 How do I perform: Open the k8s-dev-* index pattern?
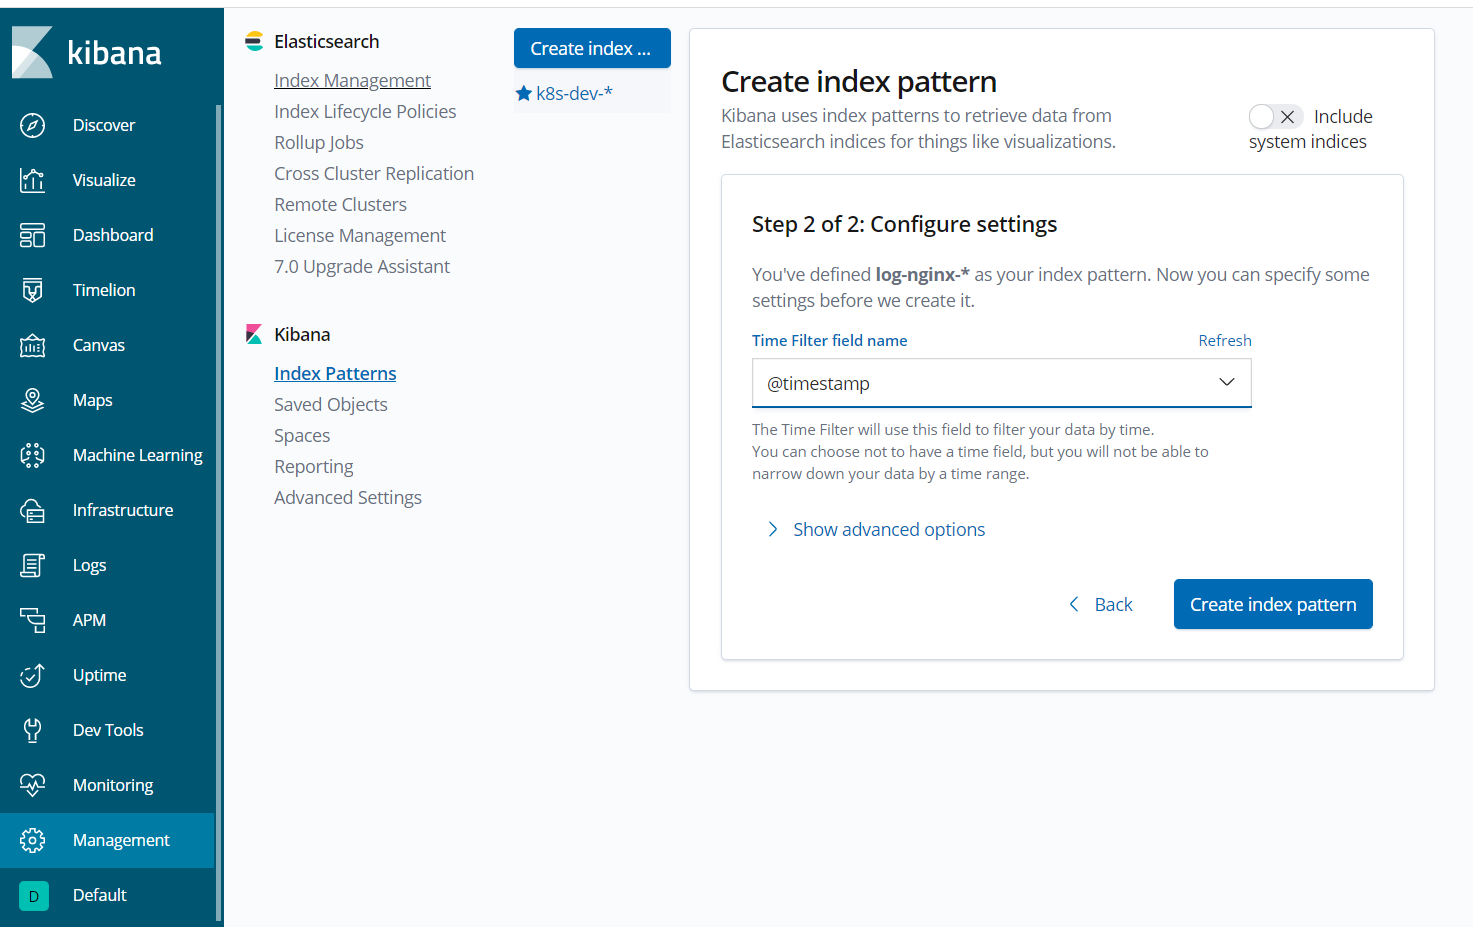[x=574, y=93]
